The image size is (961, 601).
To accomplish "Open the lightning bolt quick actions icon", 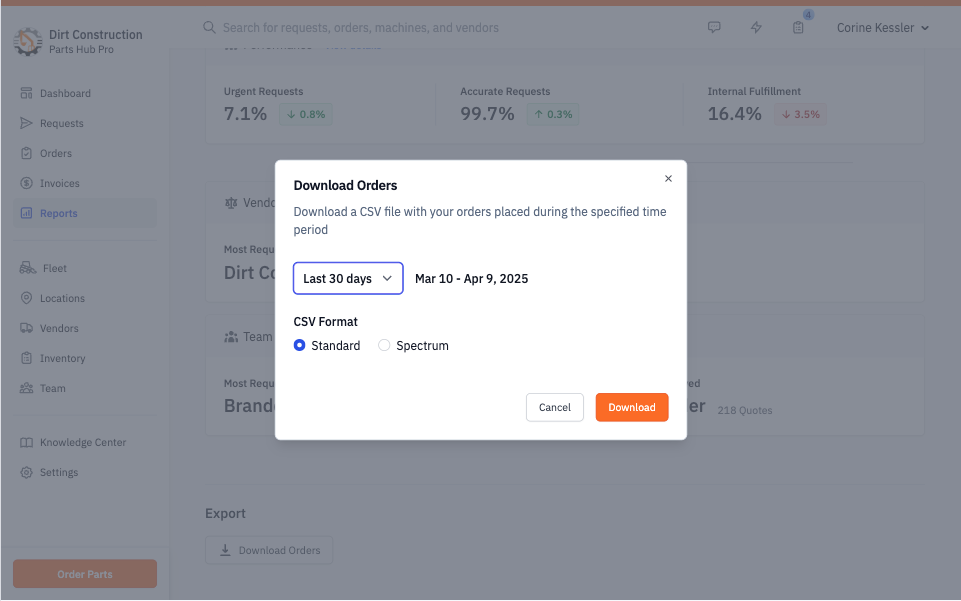I will click(x=756, y=28).
